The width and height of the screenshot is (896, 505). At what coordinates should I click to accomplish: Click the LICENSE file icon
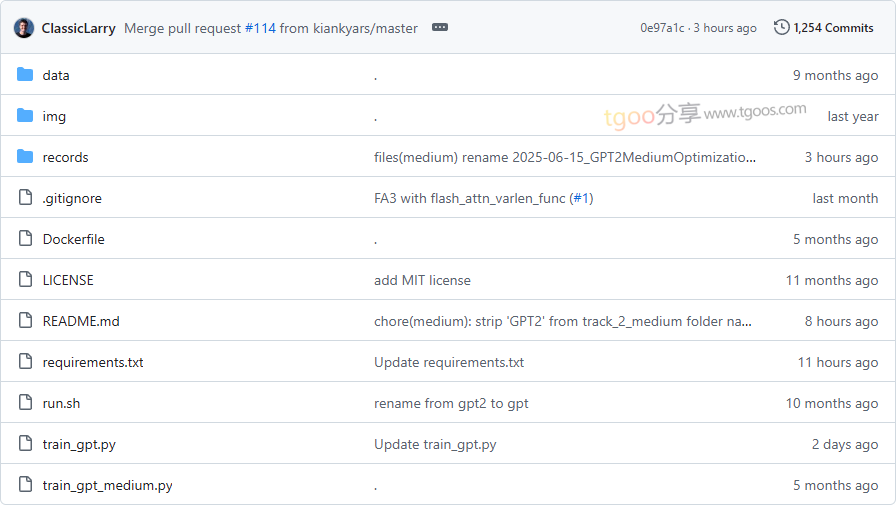[x=25, y=280]
